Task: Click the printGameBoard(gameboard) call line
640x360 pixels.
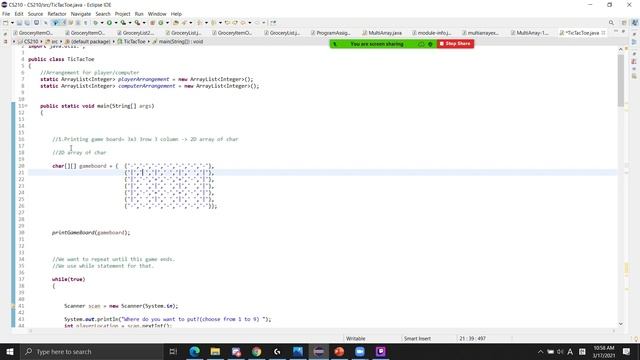Action: (91, 233)
